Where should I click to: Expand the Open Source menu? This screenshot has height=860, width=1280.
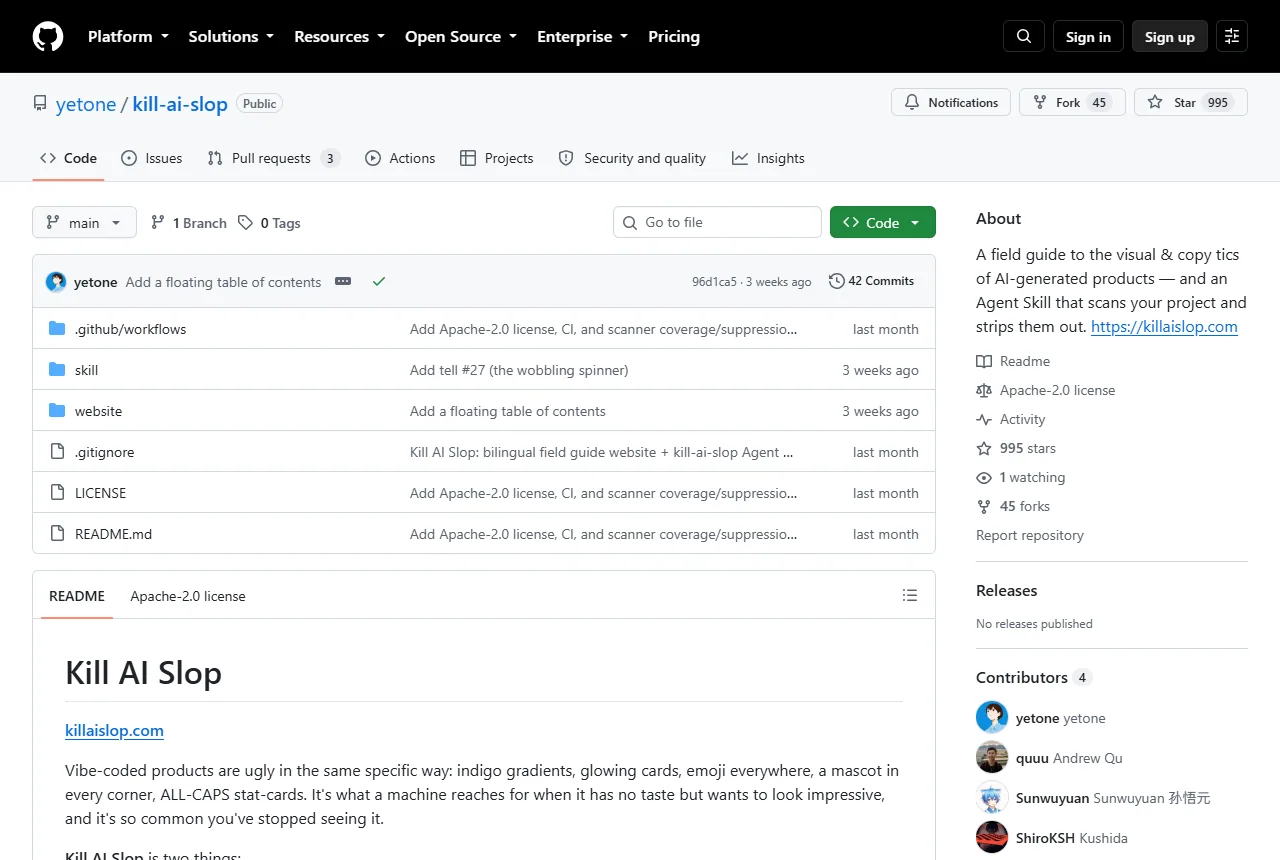point(461,36)
